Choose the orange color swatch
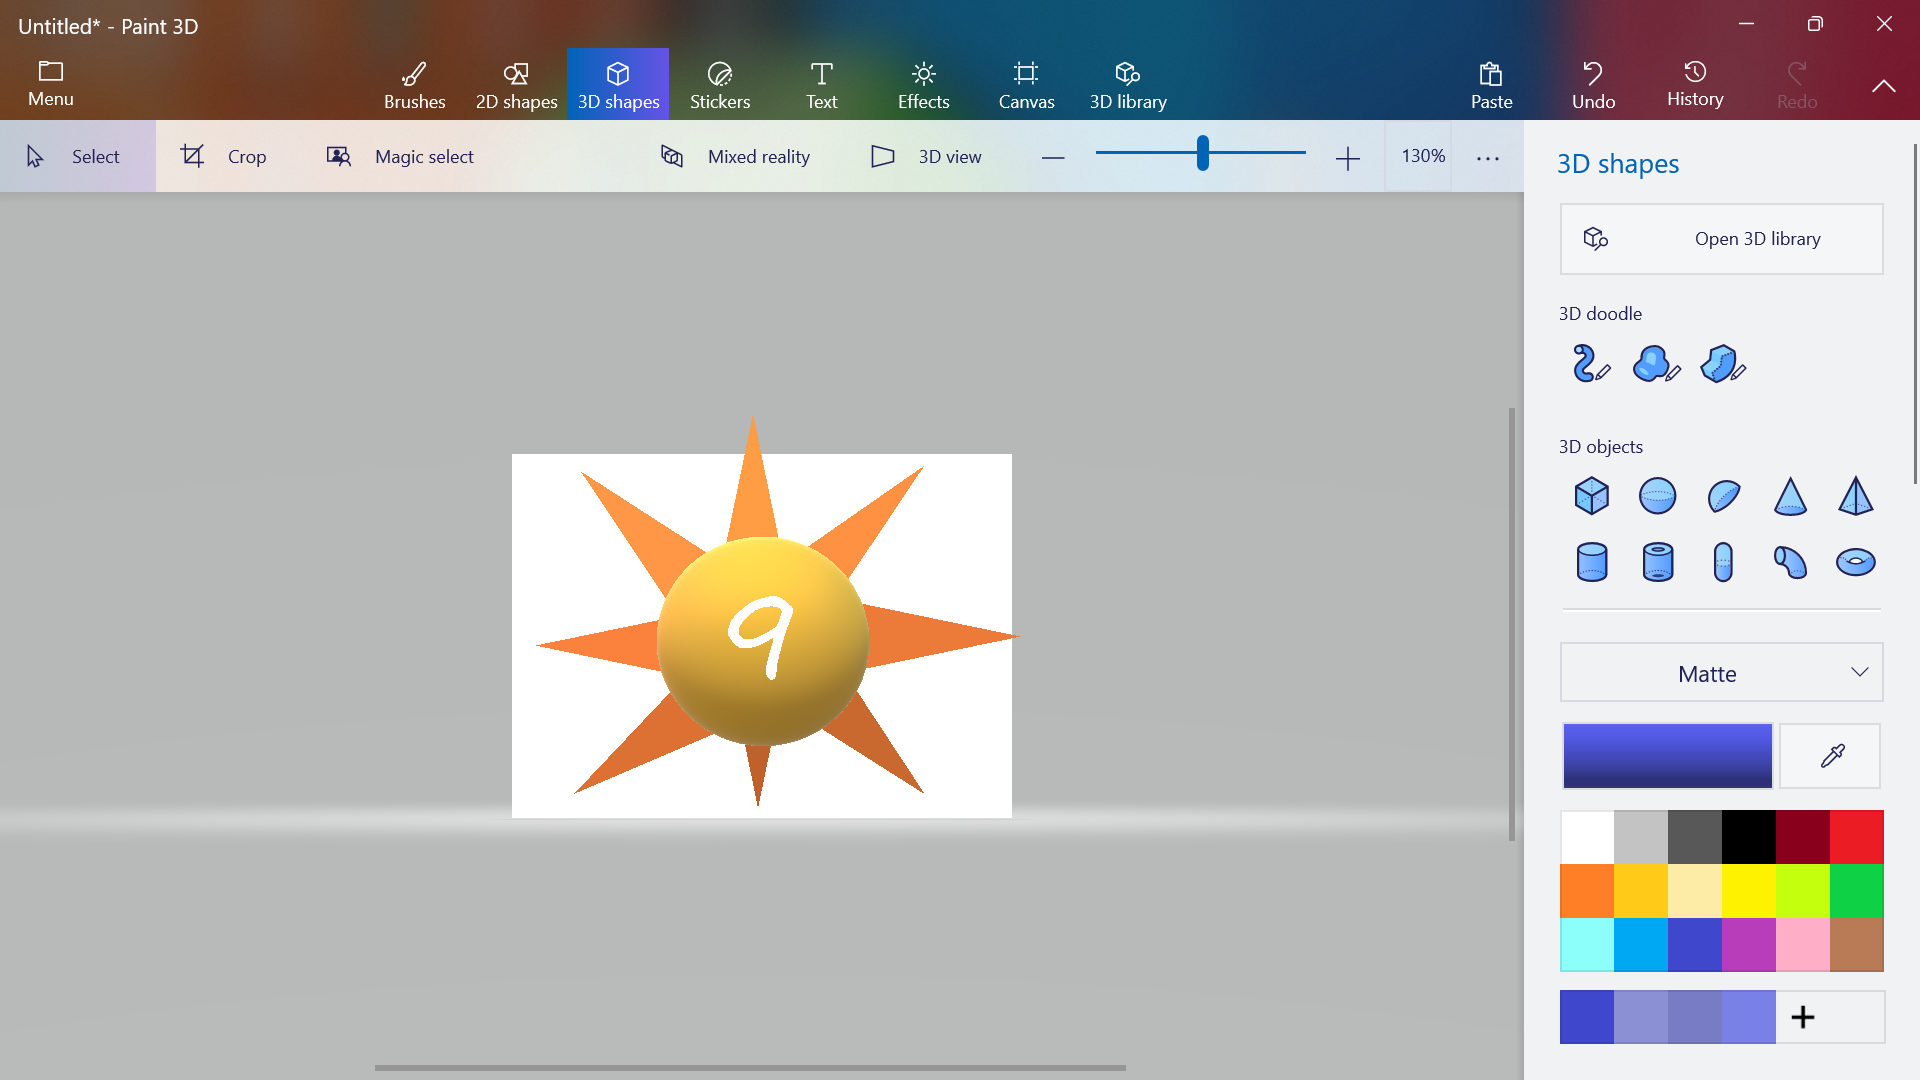The width and height of the screenshot is (1920, 1080). coord(1586,890)
